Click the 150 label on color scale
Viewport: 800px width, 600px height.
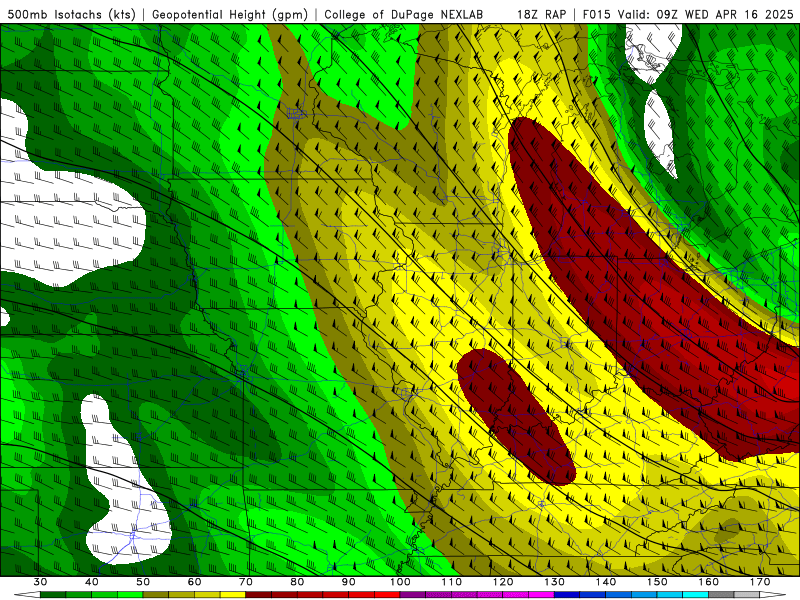pyautogui.click(x=658, y=582)
